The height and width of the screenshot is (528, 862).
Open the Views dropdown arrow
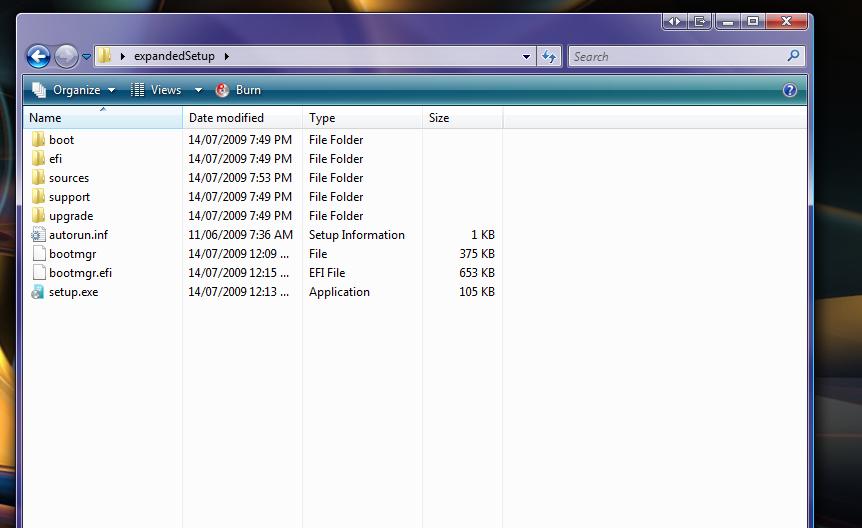coord(198,90)
